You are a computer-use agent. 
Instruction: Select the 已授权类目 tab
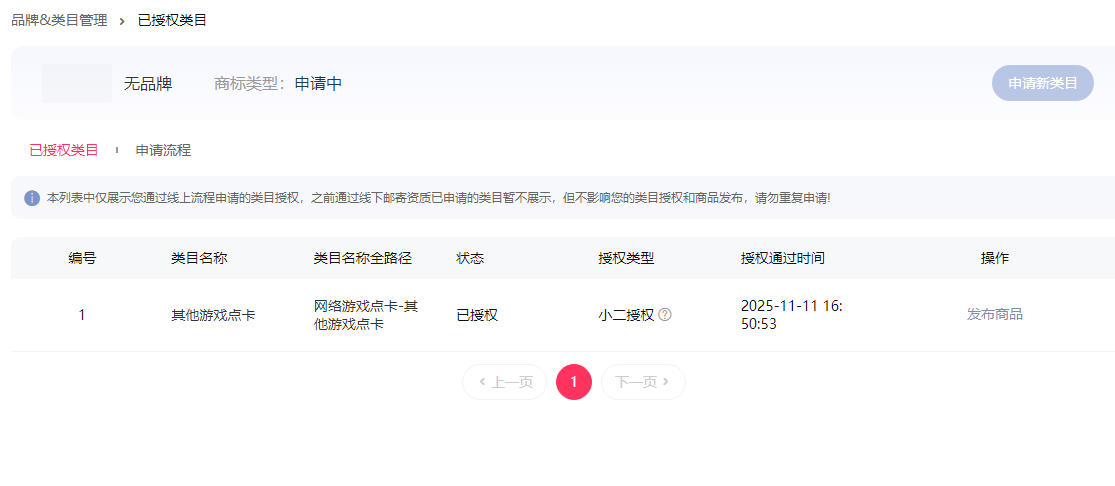[64, 151]
